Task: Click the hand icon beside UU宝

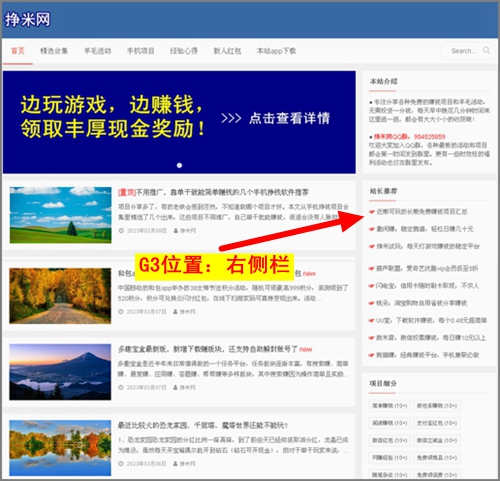Action: (372, 320)
